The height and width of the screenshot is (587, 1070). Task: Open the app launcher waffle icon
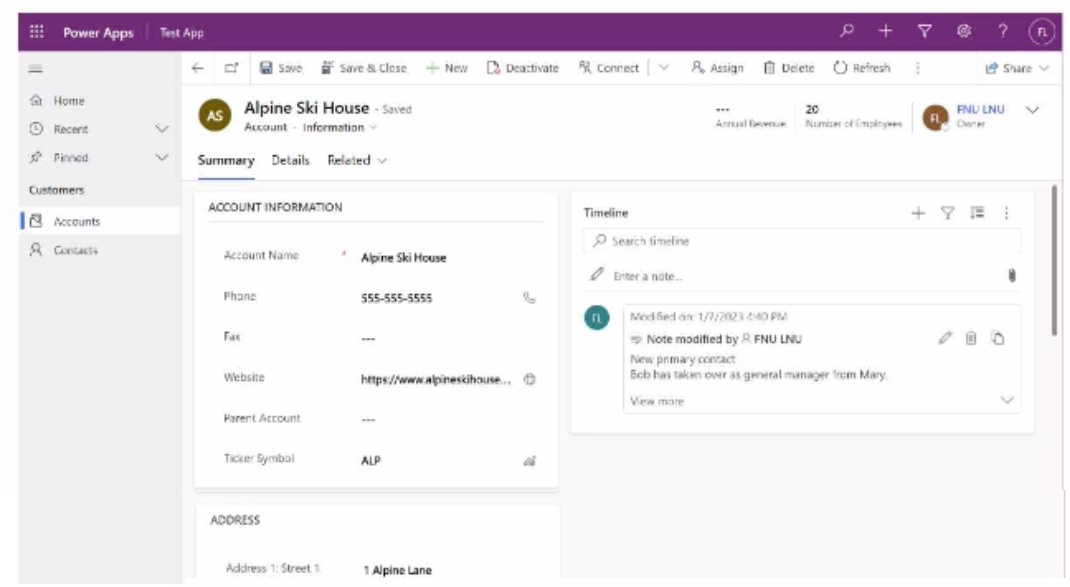point(37,32)
